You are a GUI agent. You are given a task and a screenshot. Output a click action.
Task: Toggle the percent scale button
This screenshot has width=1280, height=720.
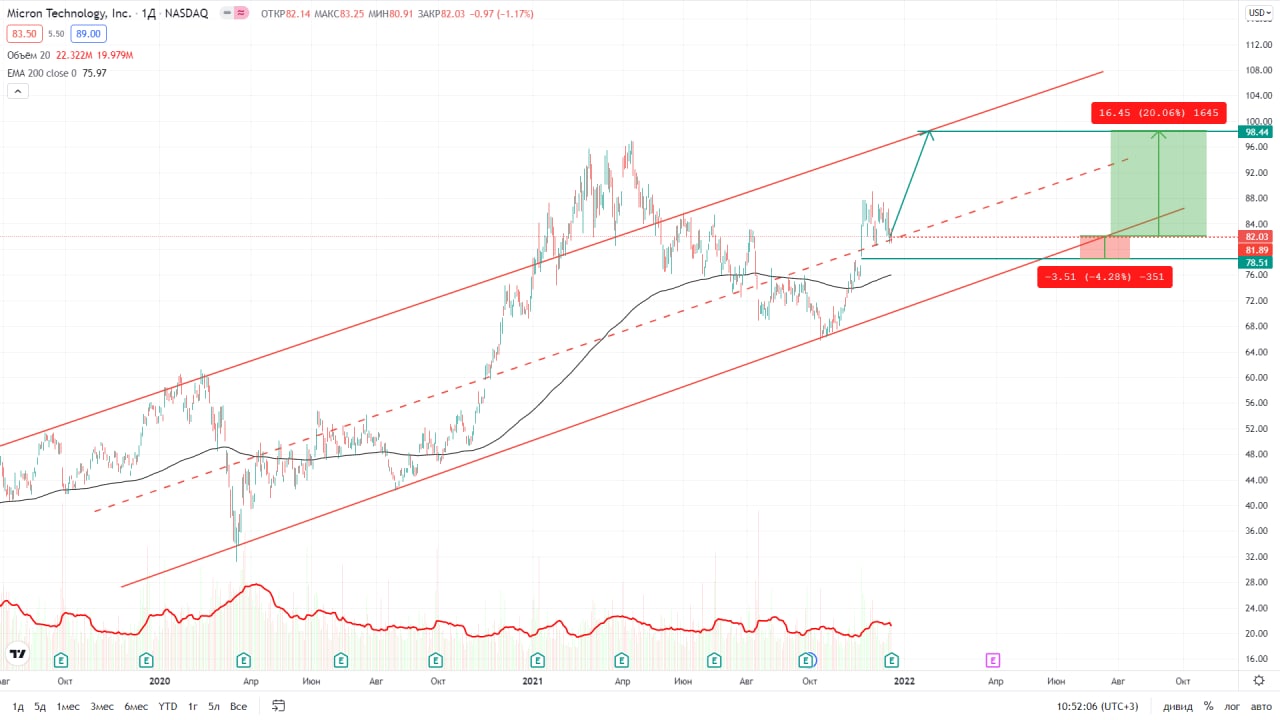click(1208, 706)
